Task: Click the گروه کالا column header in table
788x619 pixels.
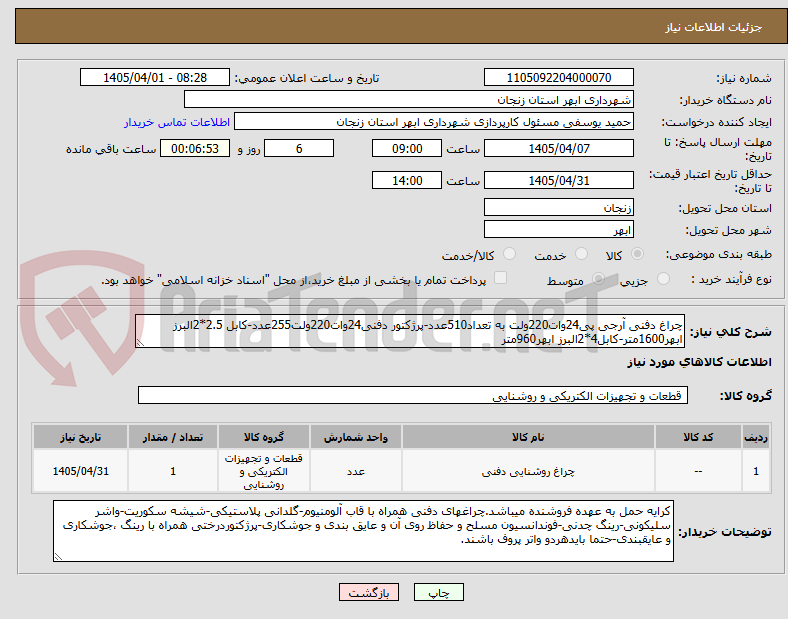Action: point(263,437)
